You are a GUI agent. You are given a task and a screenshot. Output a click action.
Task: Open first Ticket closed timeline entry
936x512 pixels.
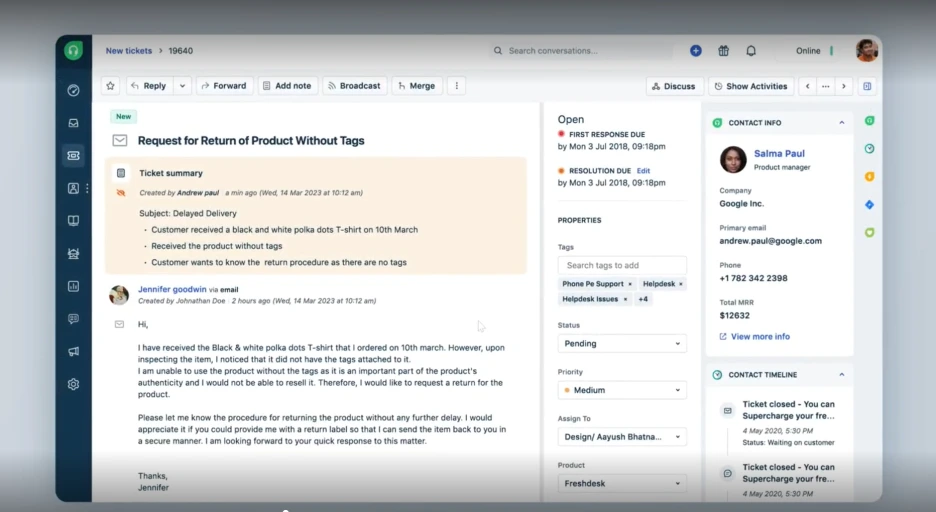pyautogui.click(x=789, y=410)
